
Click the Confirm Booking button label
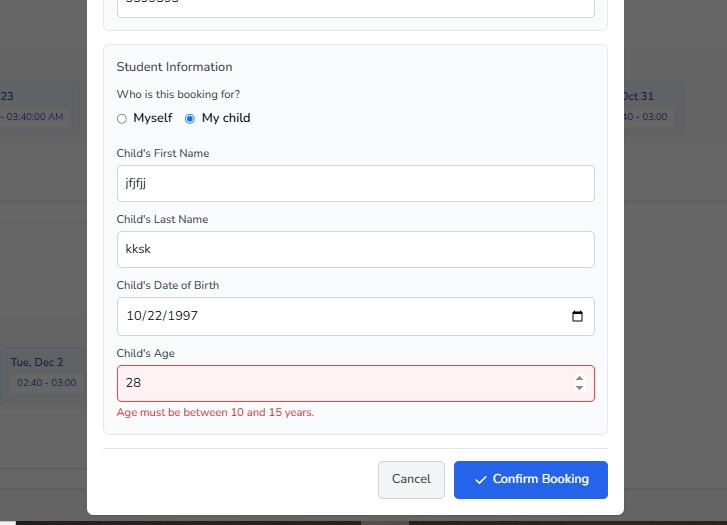coord(540,480)
